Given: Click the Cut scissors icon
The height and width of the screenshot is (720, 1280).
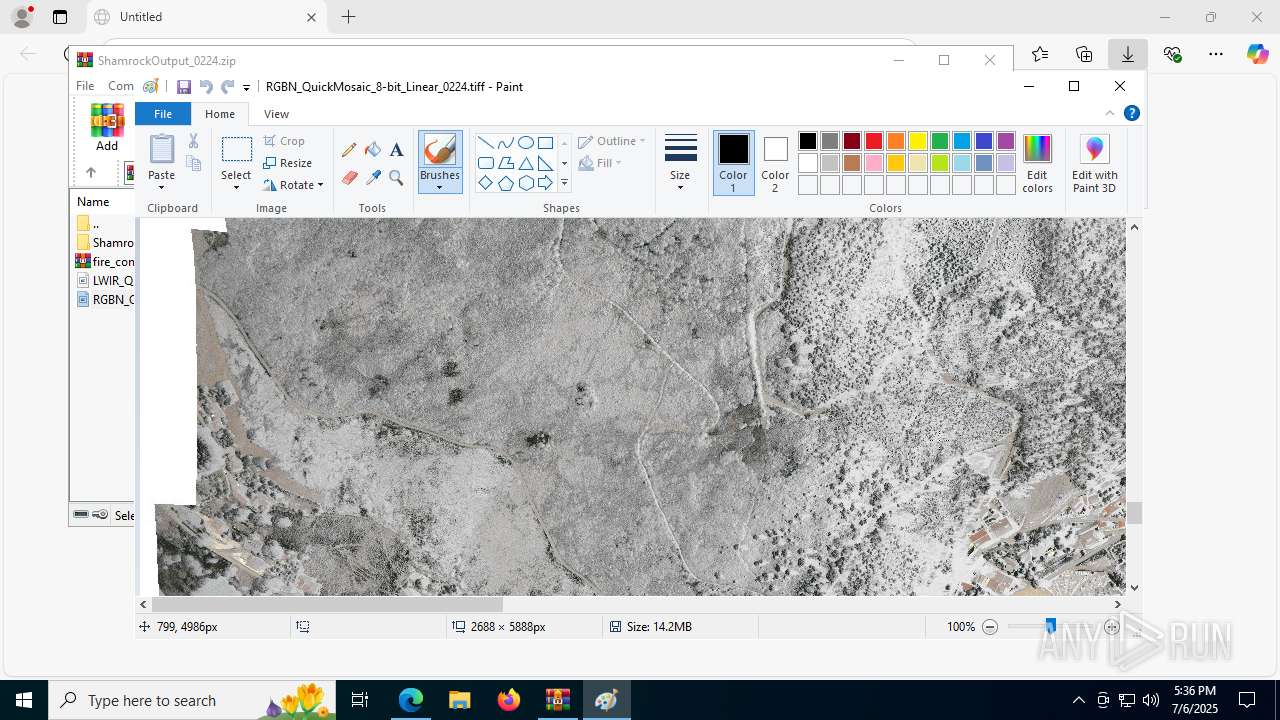Looking at the screenshot, I should coord(193,141).
